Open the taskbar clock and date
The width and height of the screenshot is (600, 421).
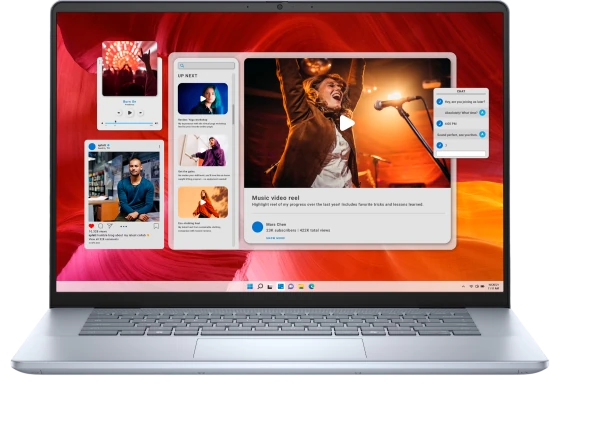click(494, 286)
